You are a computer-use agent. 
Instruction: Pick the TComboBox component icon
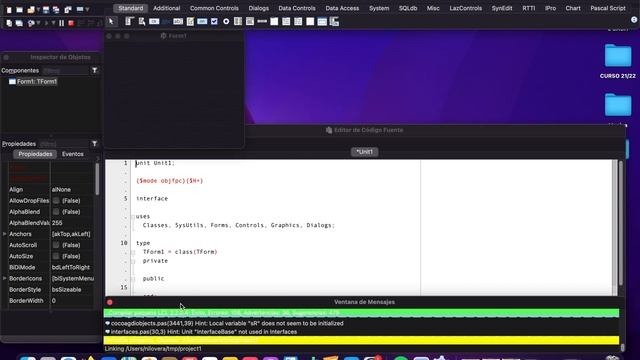[250, 22]
